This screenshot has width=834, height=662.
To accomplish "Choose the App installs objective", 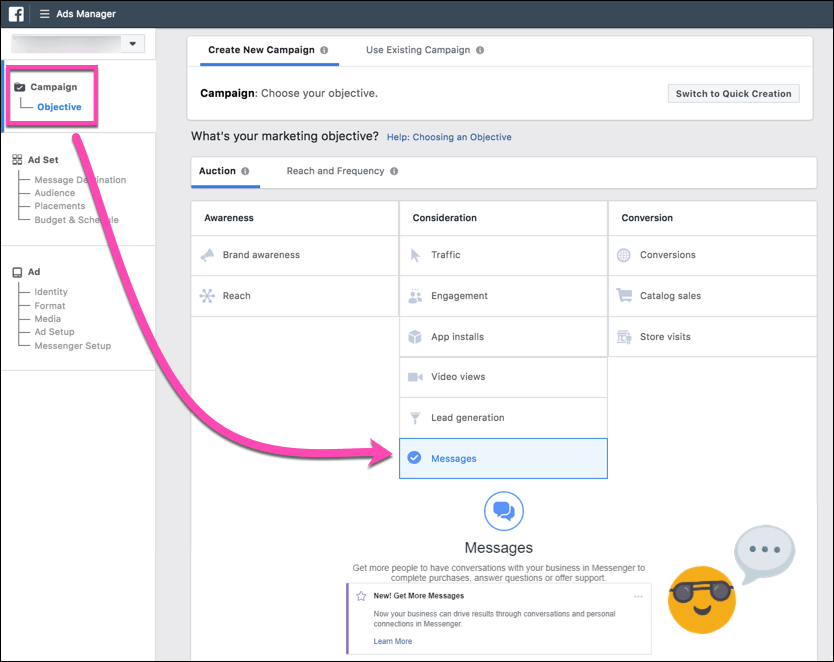I will [503, 337].
